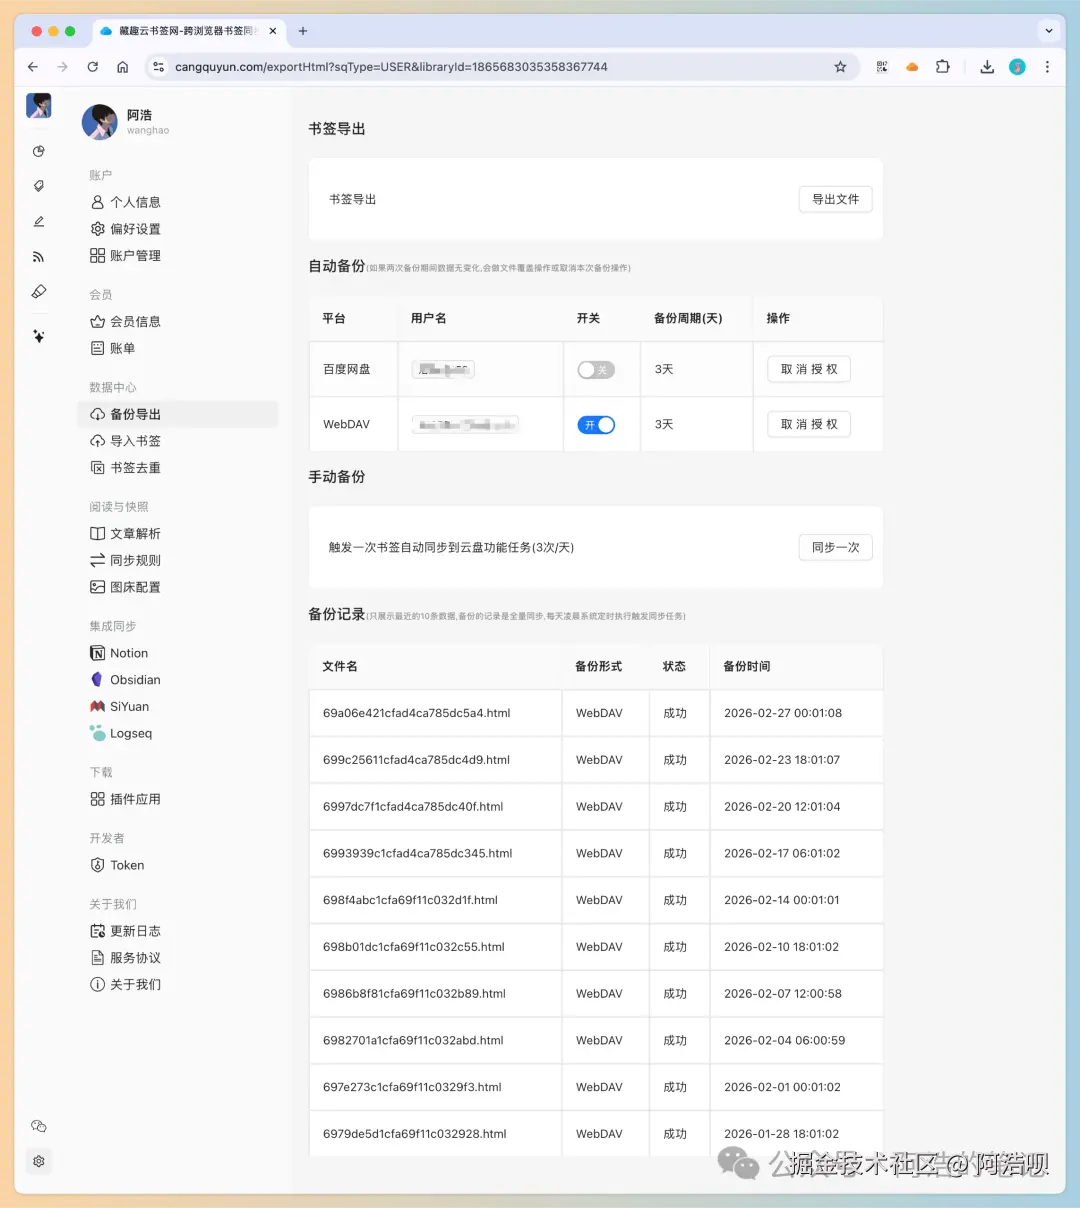Click the 同步一次 button
The width and height of the screenshot is (1080, 1208).
(836, 547)
